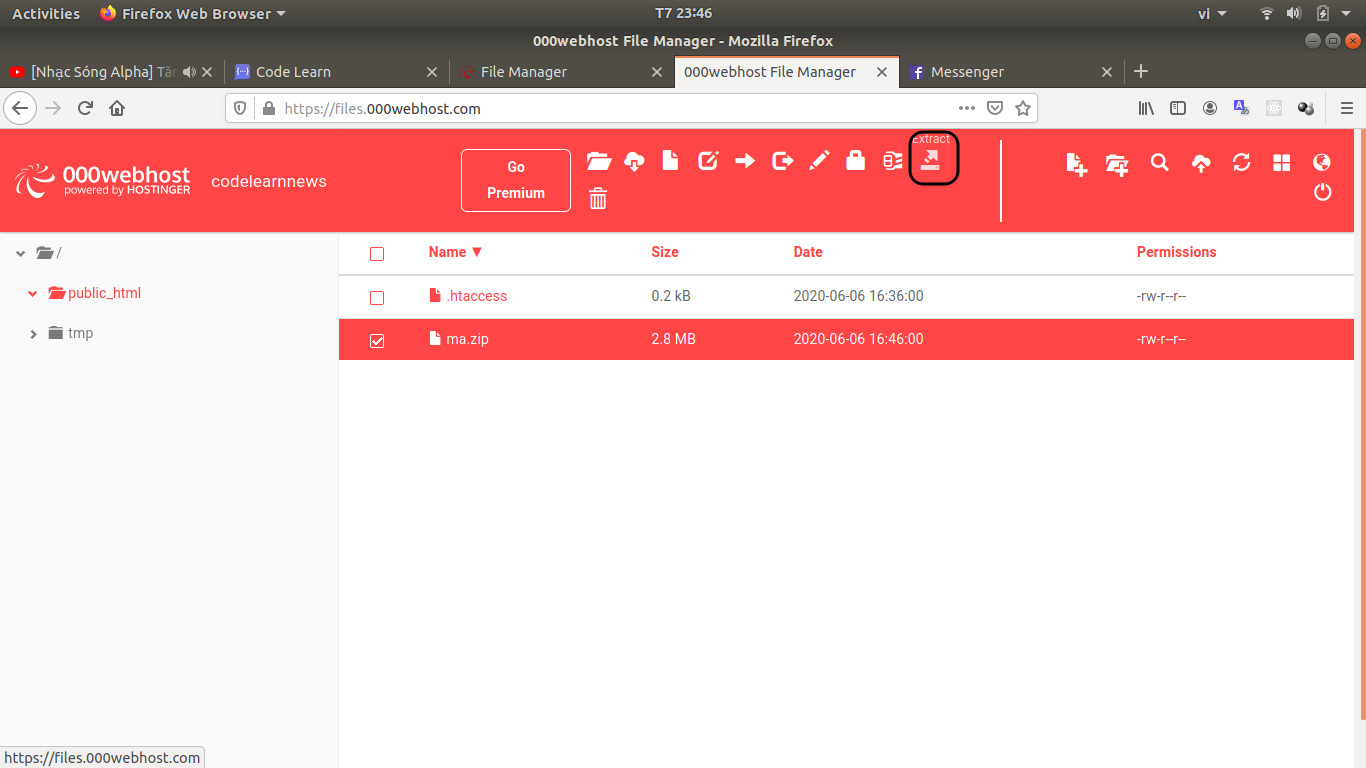Open Permissions via the lock icon
The width and height of the screenshot is (1366, 768).
(855, 160)
